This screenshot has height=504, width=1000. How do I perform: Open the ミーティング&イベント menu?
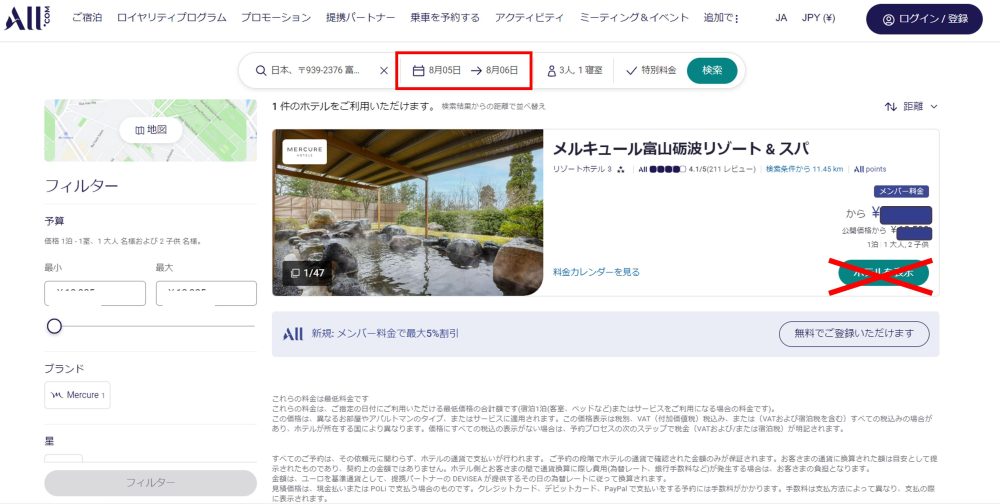634,18
